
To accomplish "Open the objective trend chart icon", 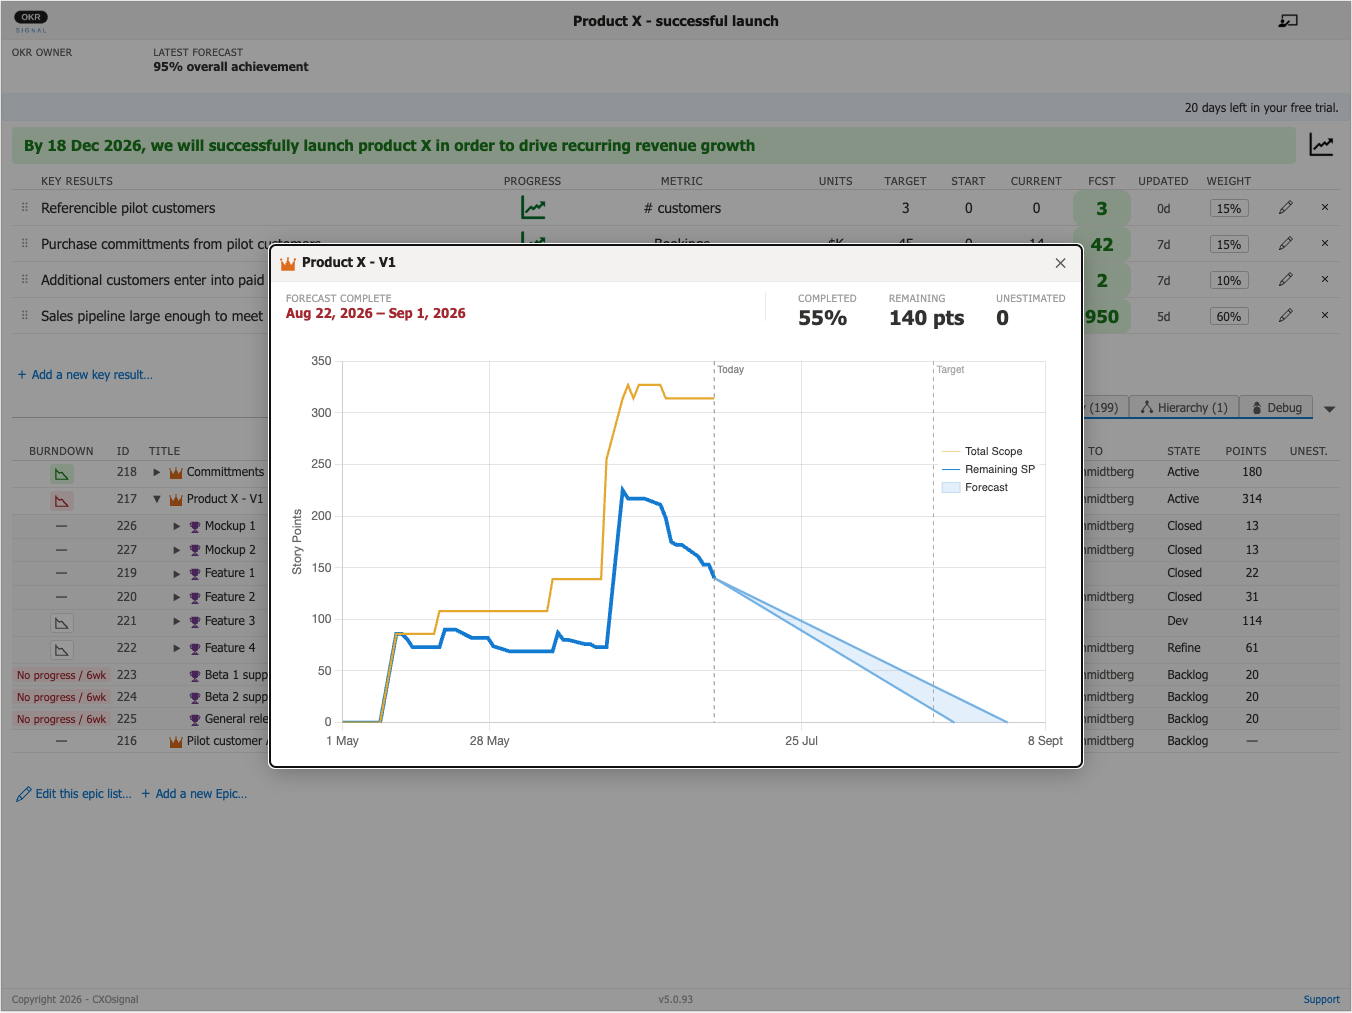I will 1321,145.
